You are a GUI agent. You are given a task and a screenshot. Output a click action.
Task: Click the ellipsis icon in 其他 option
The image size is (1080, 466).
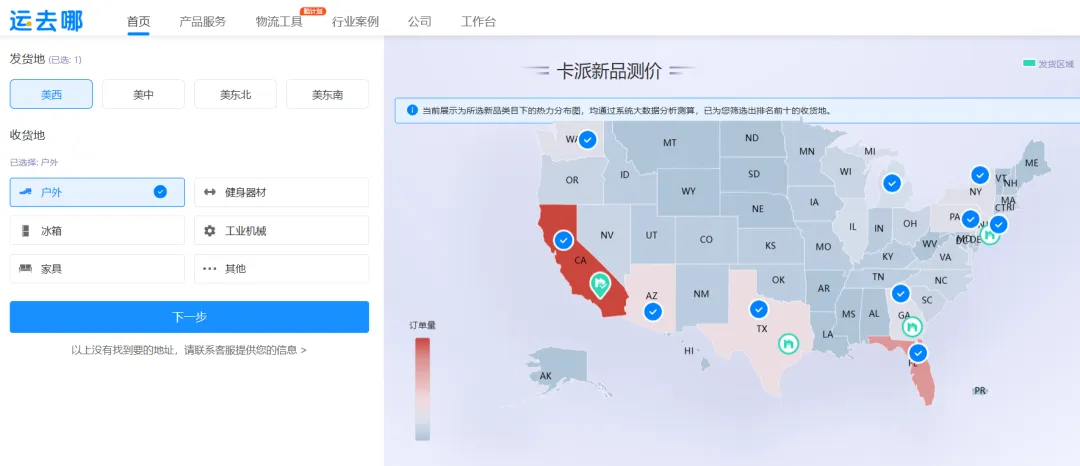[210, 269]
